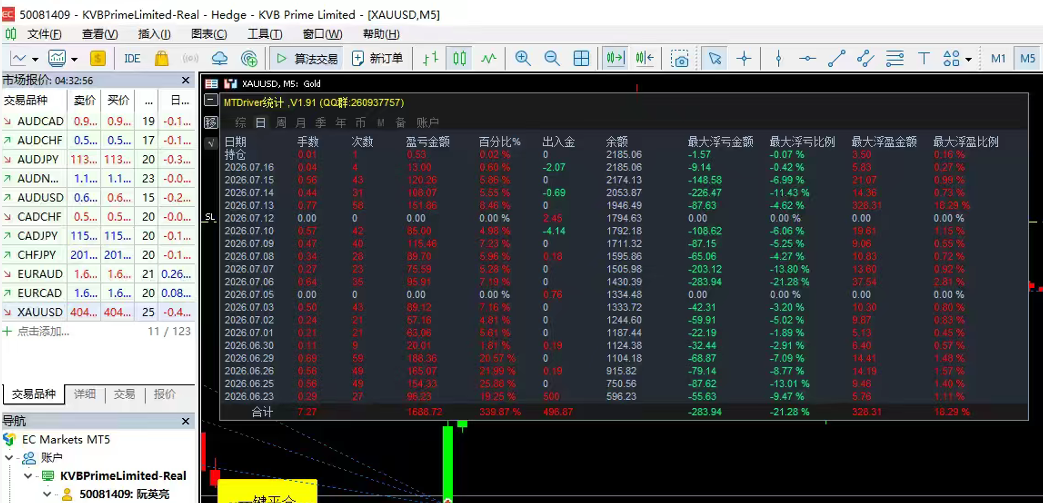Open the MQL5 IDE editor
The image size is (1043, 503).
coord(132,59)
